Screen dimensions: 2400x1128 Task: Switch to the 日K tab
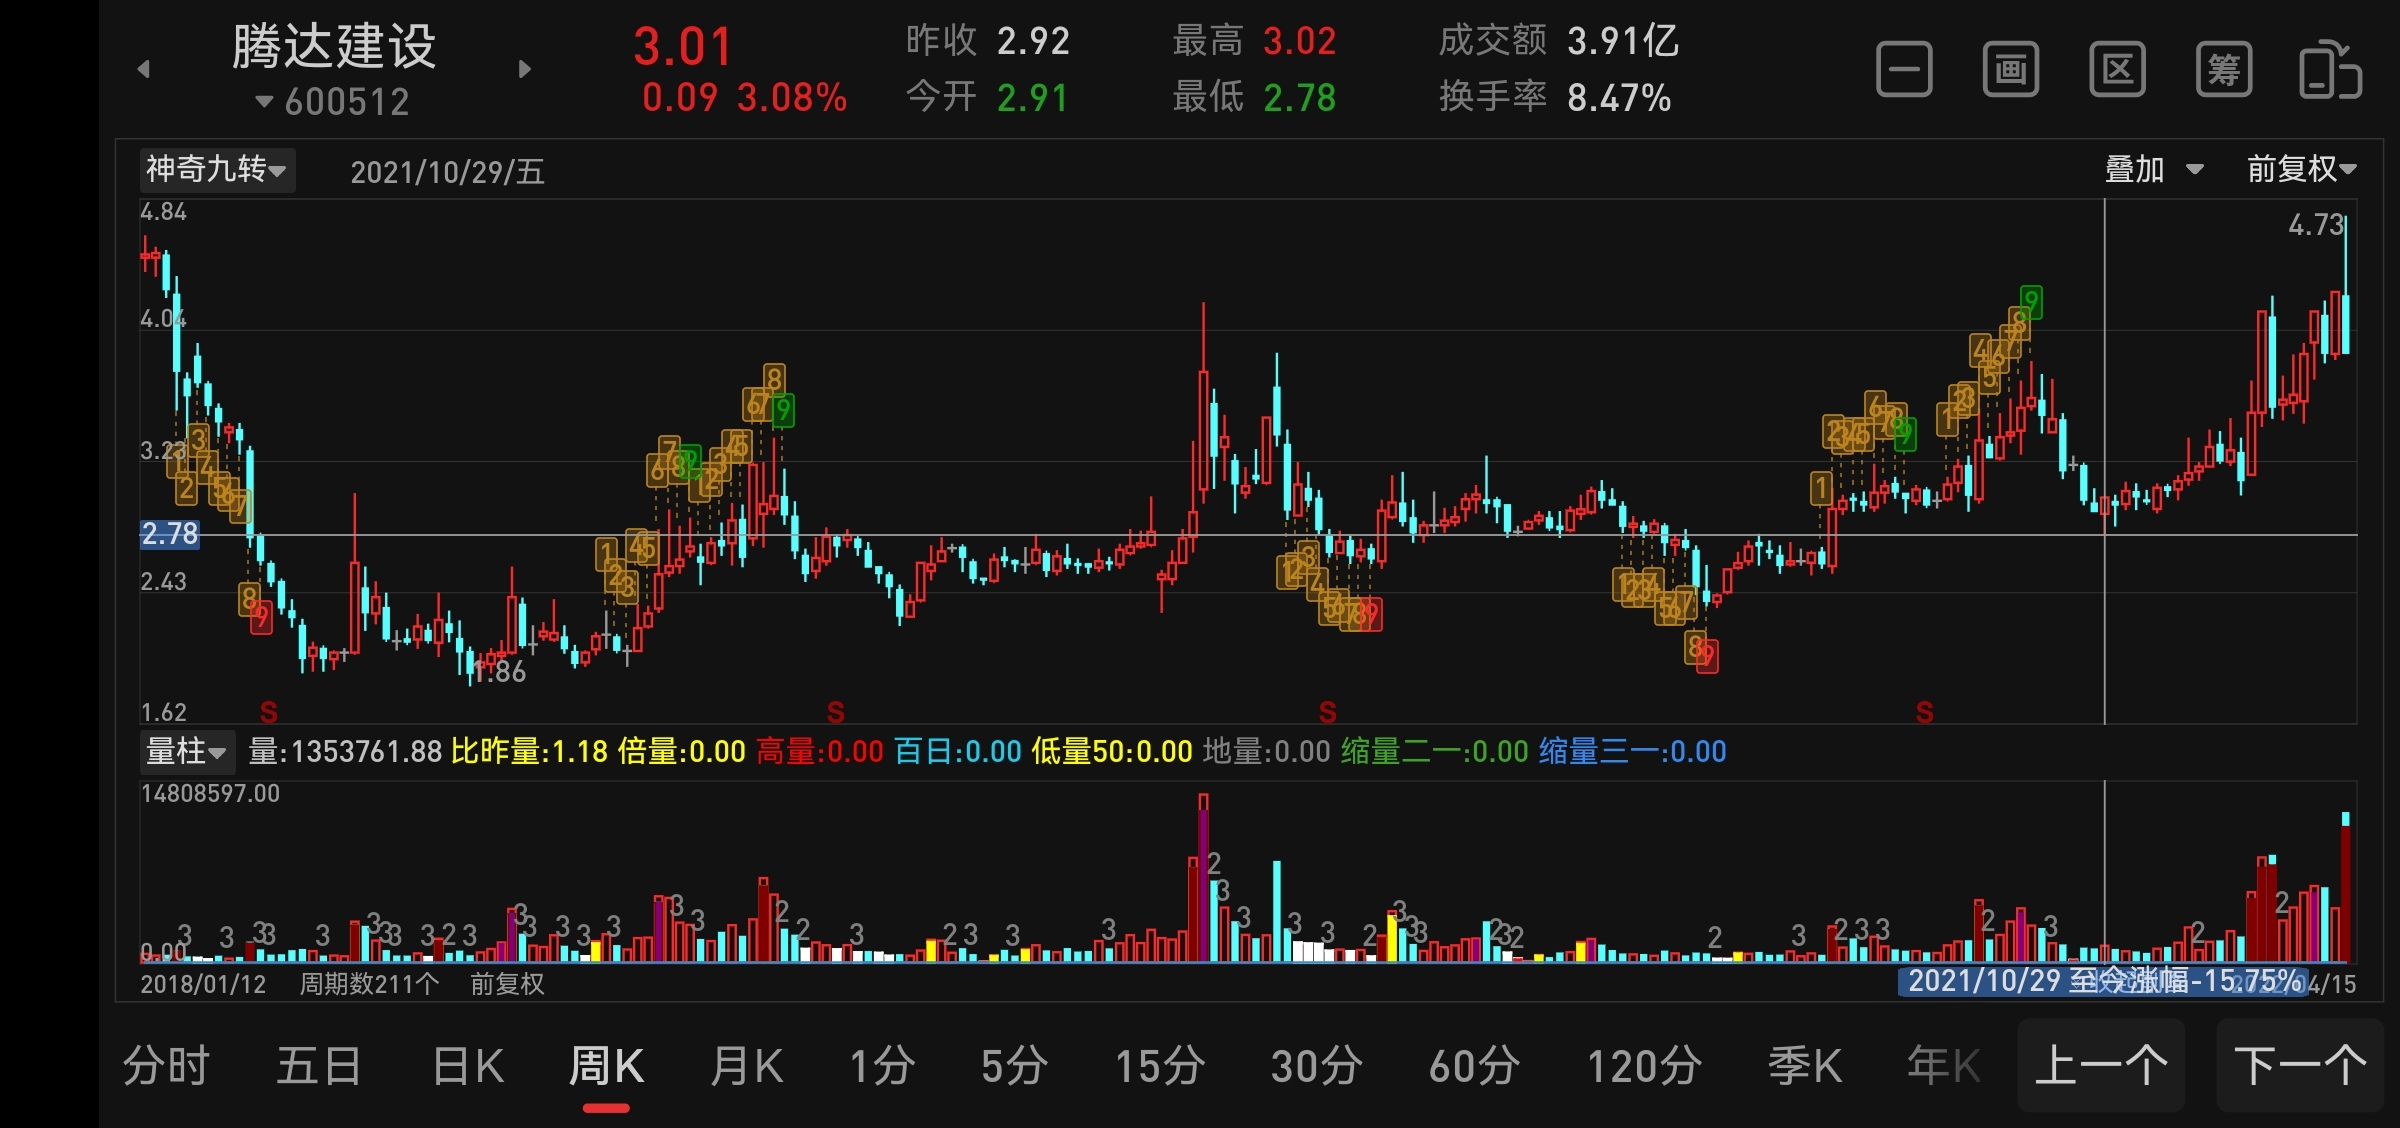click(468, 1066)
